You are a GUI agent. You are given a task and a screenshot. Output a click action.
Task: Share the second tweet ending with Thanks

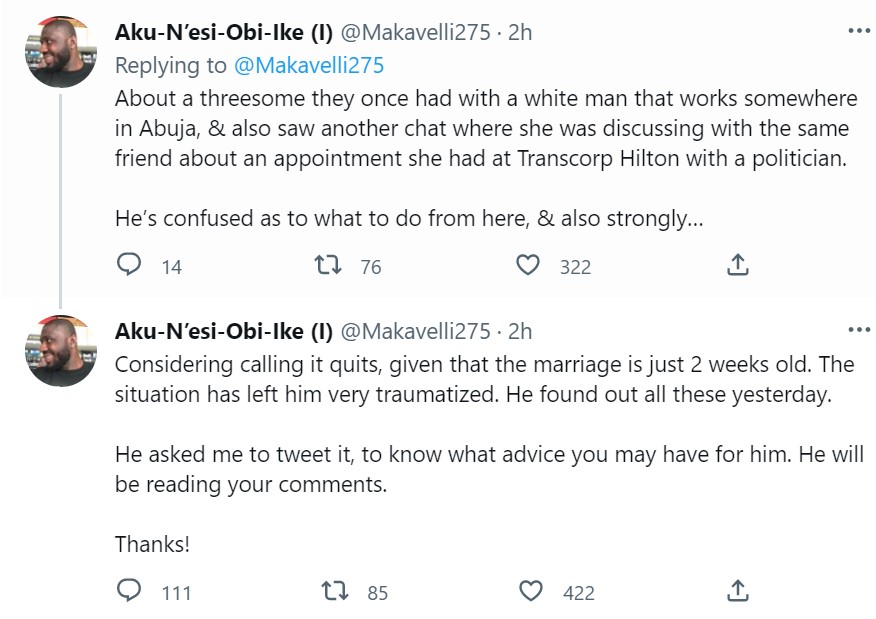[736, 591]
